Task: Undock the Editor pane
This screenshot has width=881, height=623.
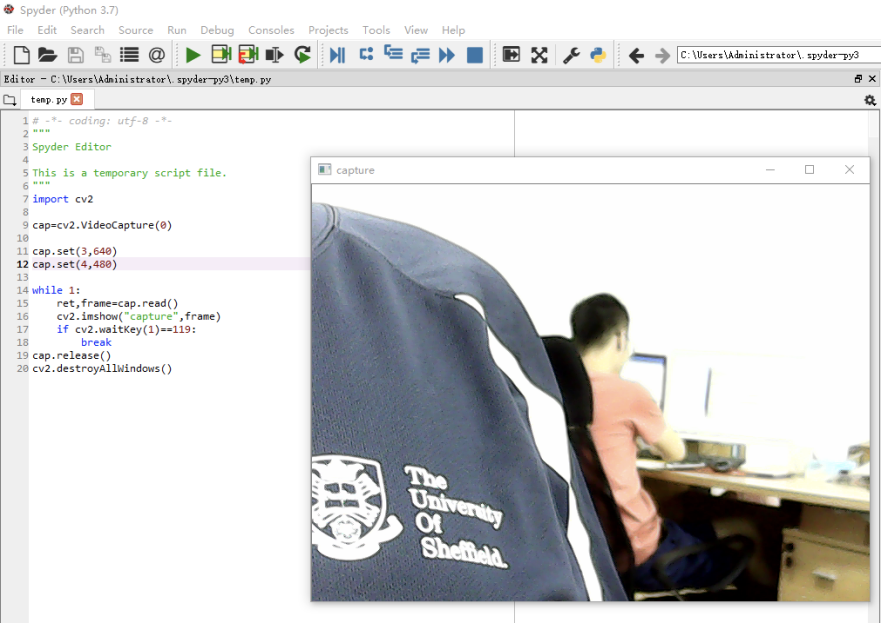Action: [x=858, y=79]
